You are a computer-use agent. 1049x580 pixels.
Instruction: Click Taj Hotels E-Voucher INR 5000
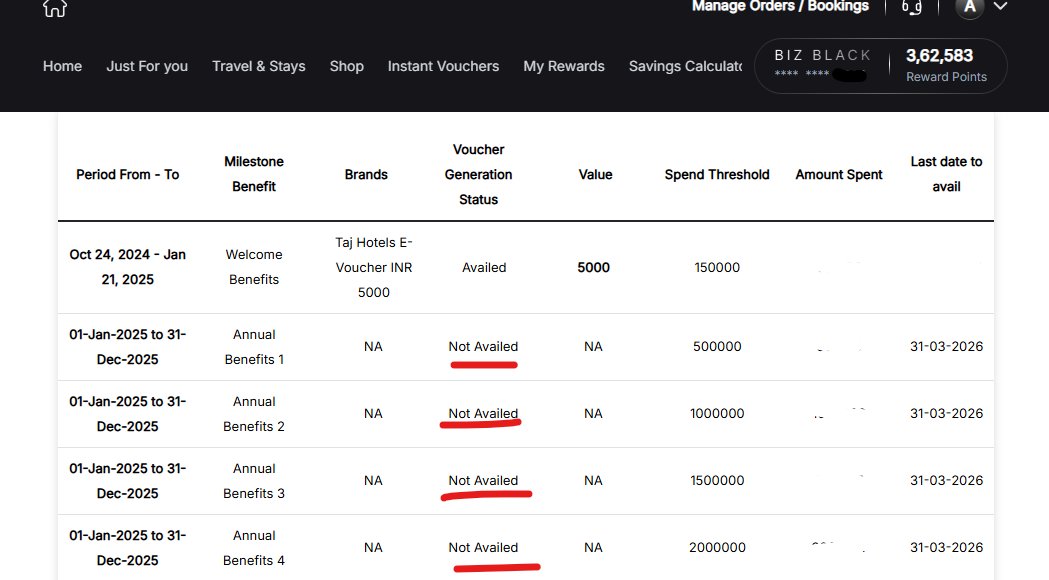click(373, 268)
